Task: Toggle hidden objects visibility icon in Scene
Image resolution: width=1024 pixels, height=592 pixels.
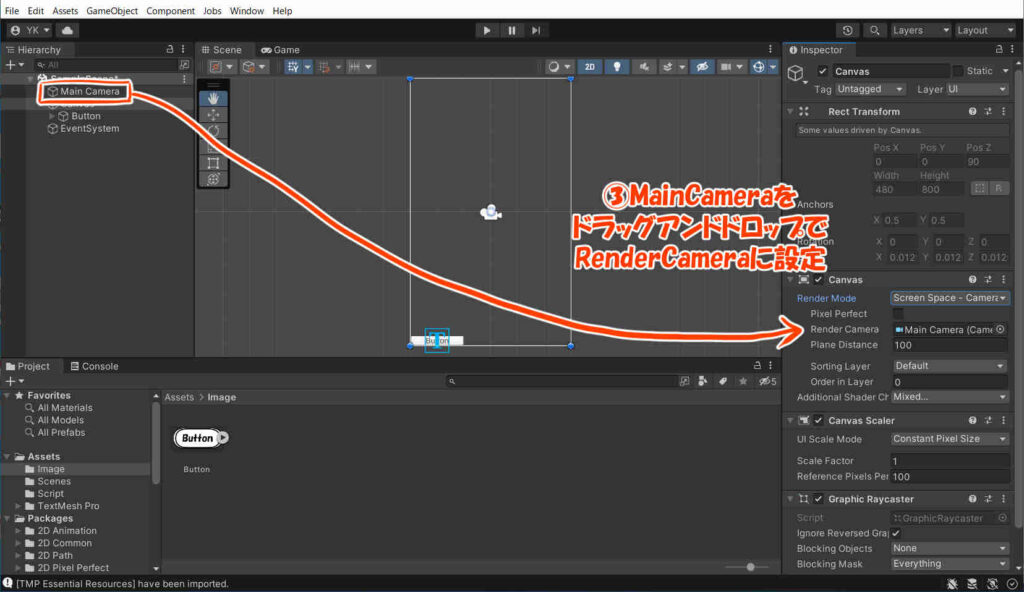Action: point(702,67)
